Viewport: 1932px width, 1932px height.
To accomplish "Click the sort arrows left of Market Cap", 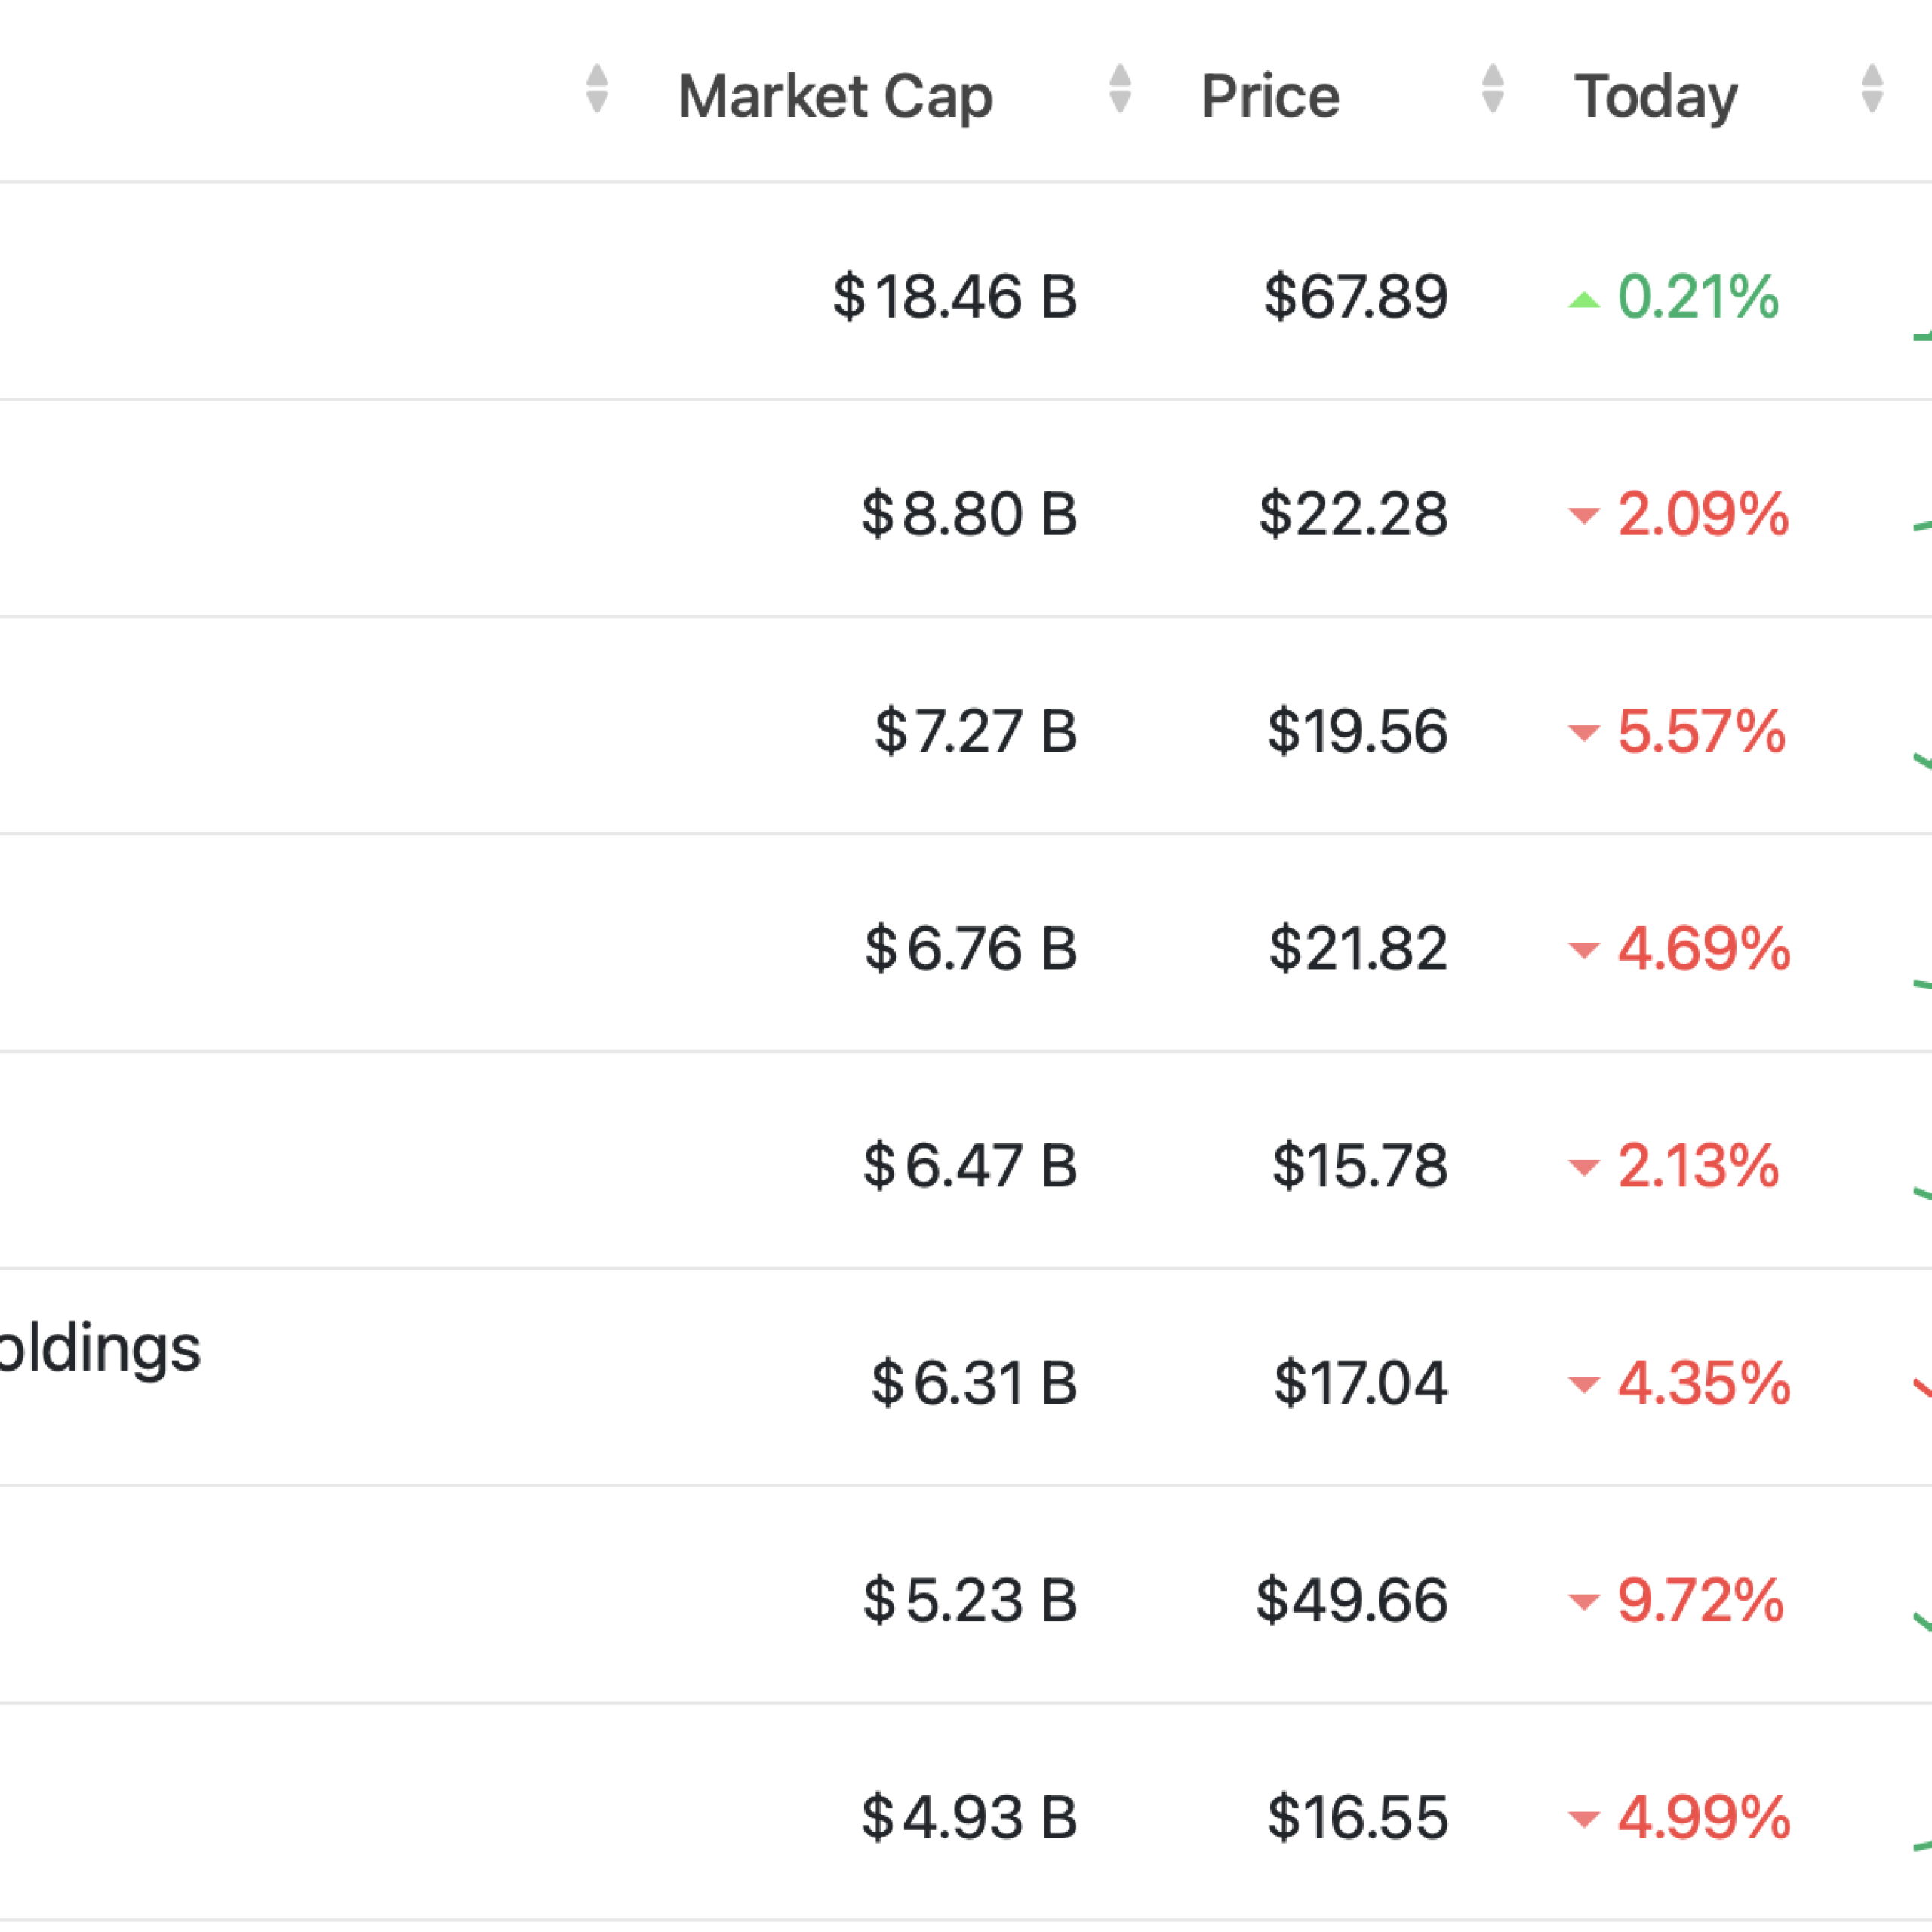I will click(x=597, y=89).
